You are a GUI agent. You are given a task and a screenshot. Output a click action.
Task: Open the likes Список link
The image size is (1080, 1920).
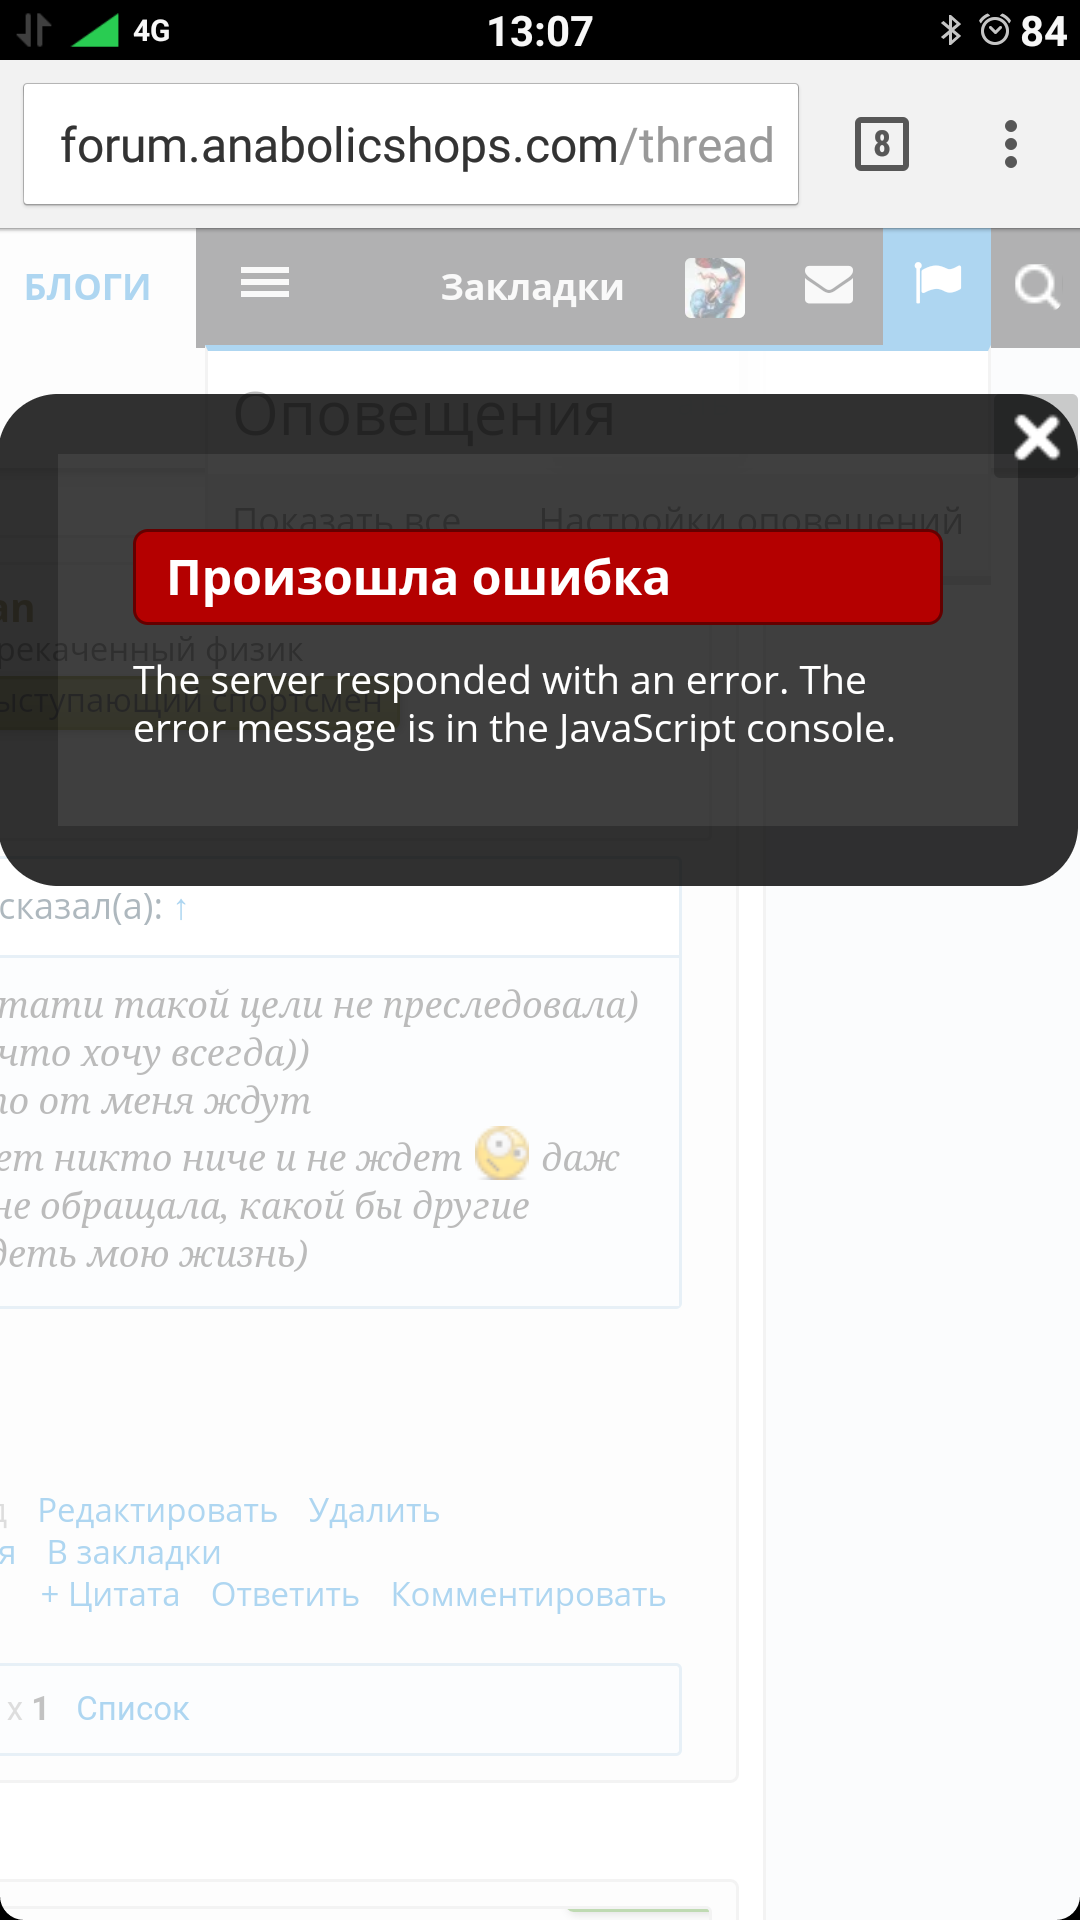pos(133,1709)
